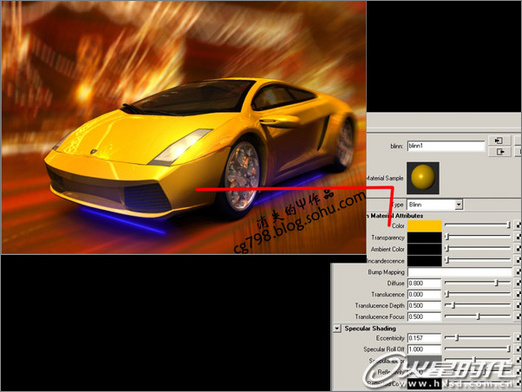Click the checker map button for Eccentricity
This screenshot has width=522, height=392.
coord(519,338)
